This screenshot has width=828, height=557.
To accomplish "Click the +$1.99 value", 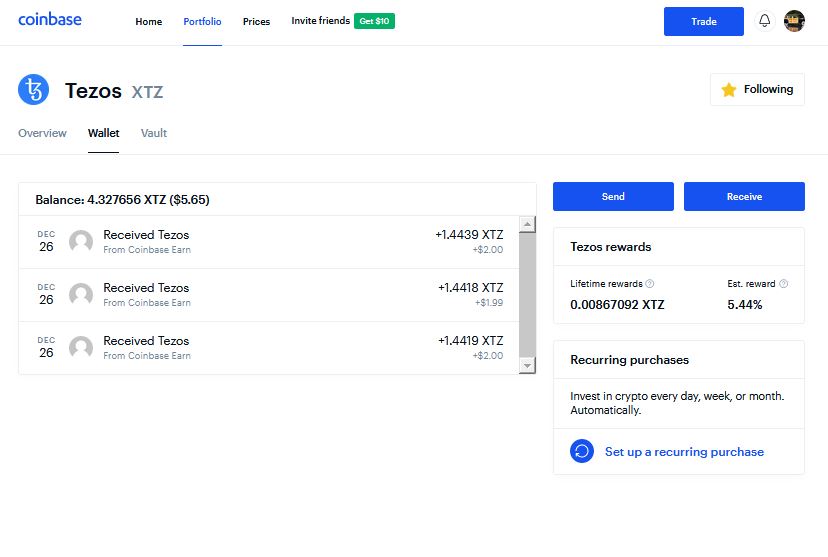I will tap(488, 303).
